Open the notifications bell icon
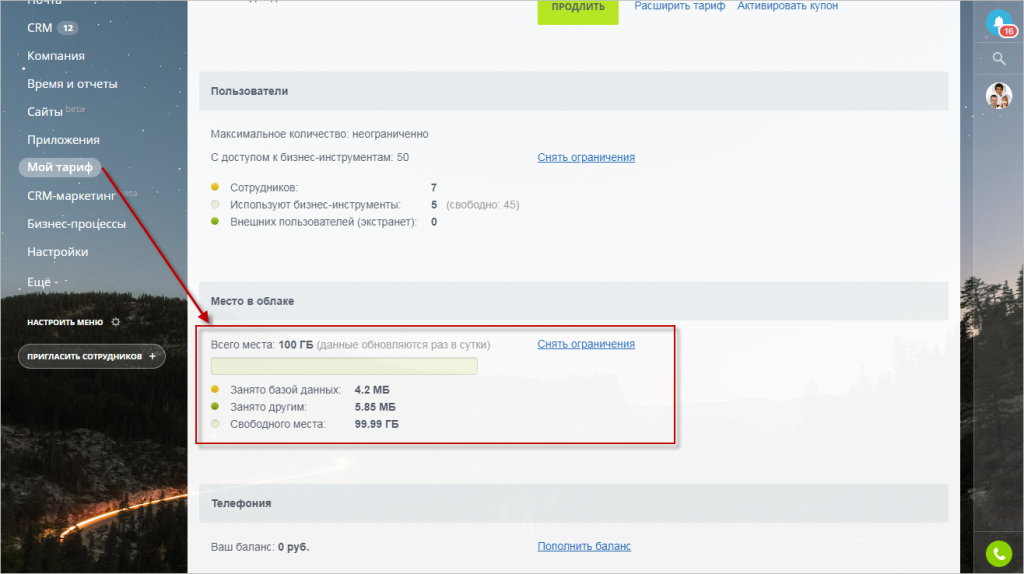 tap(998, 23)
